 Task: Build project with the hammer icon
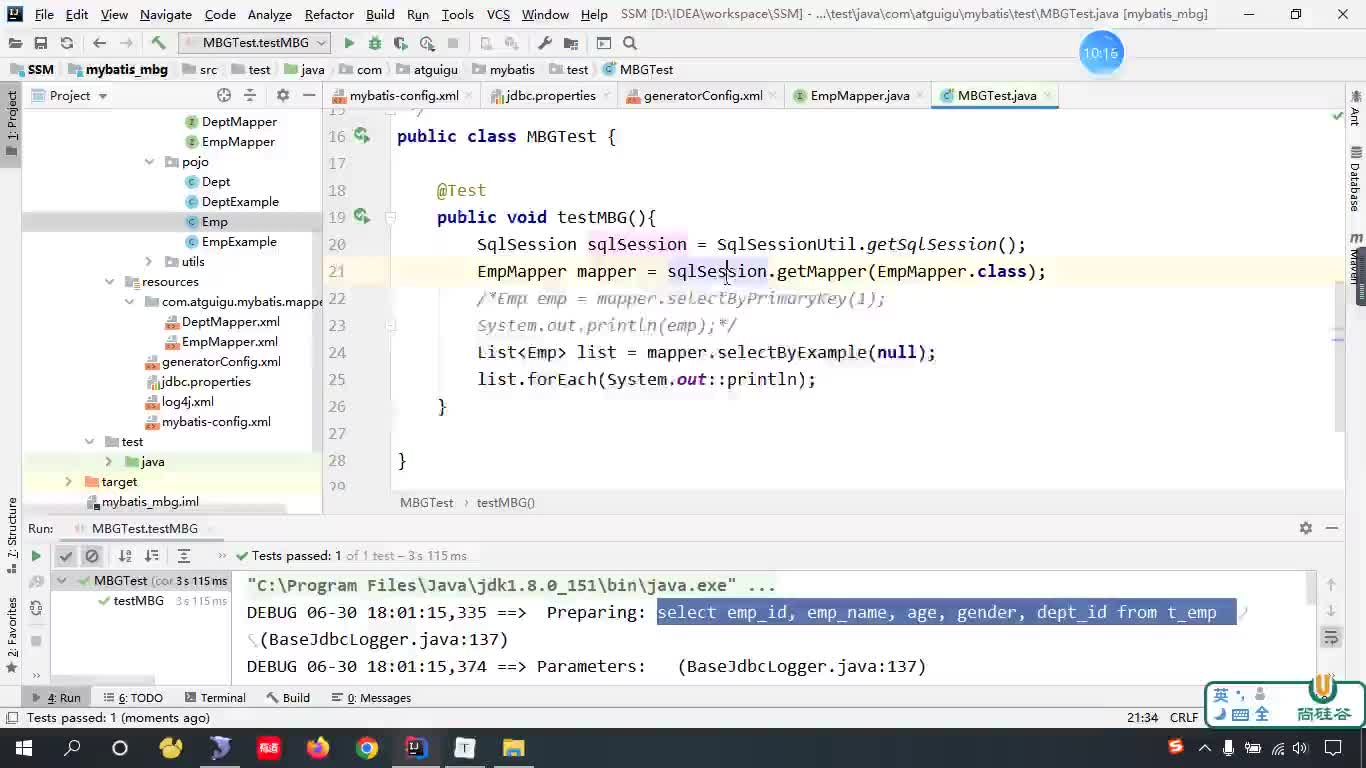(x=158, y=43)
